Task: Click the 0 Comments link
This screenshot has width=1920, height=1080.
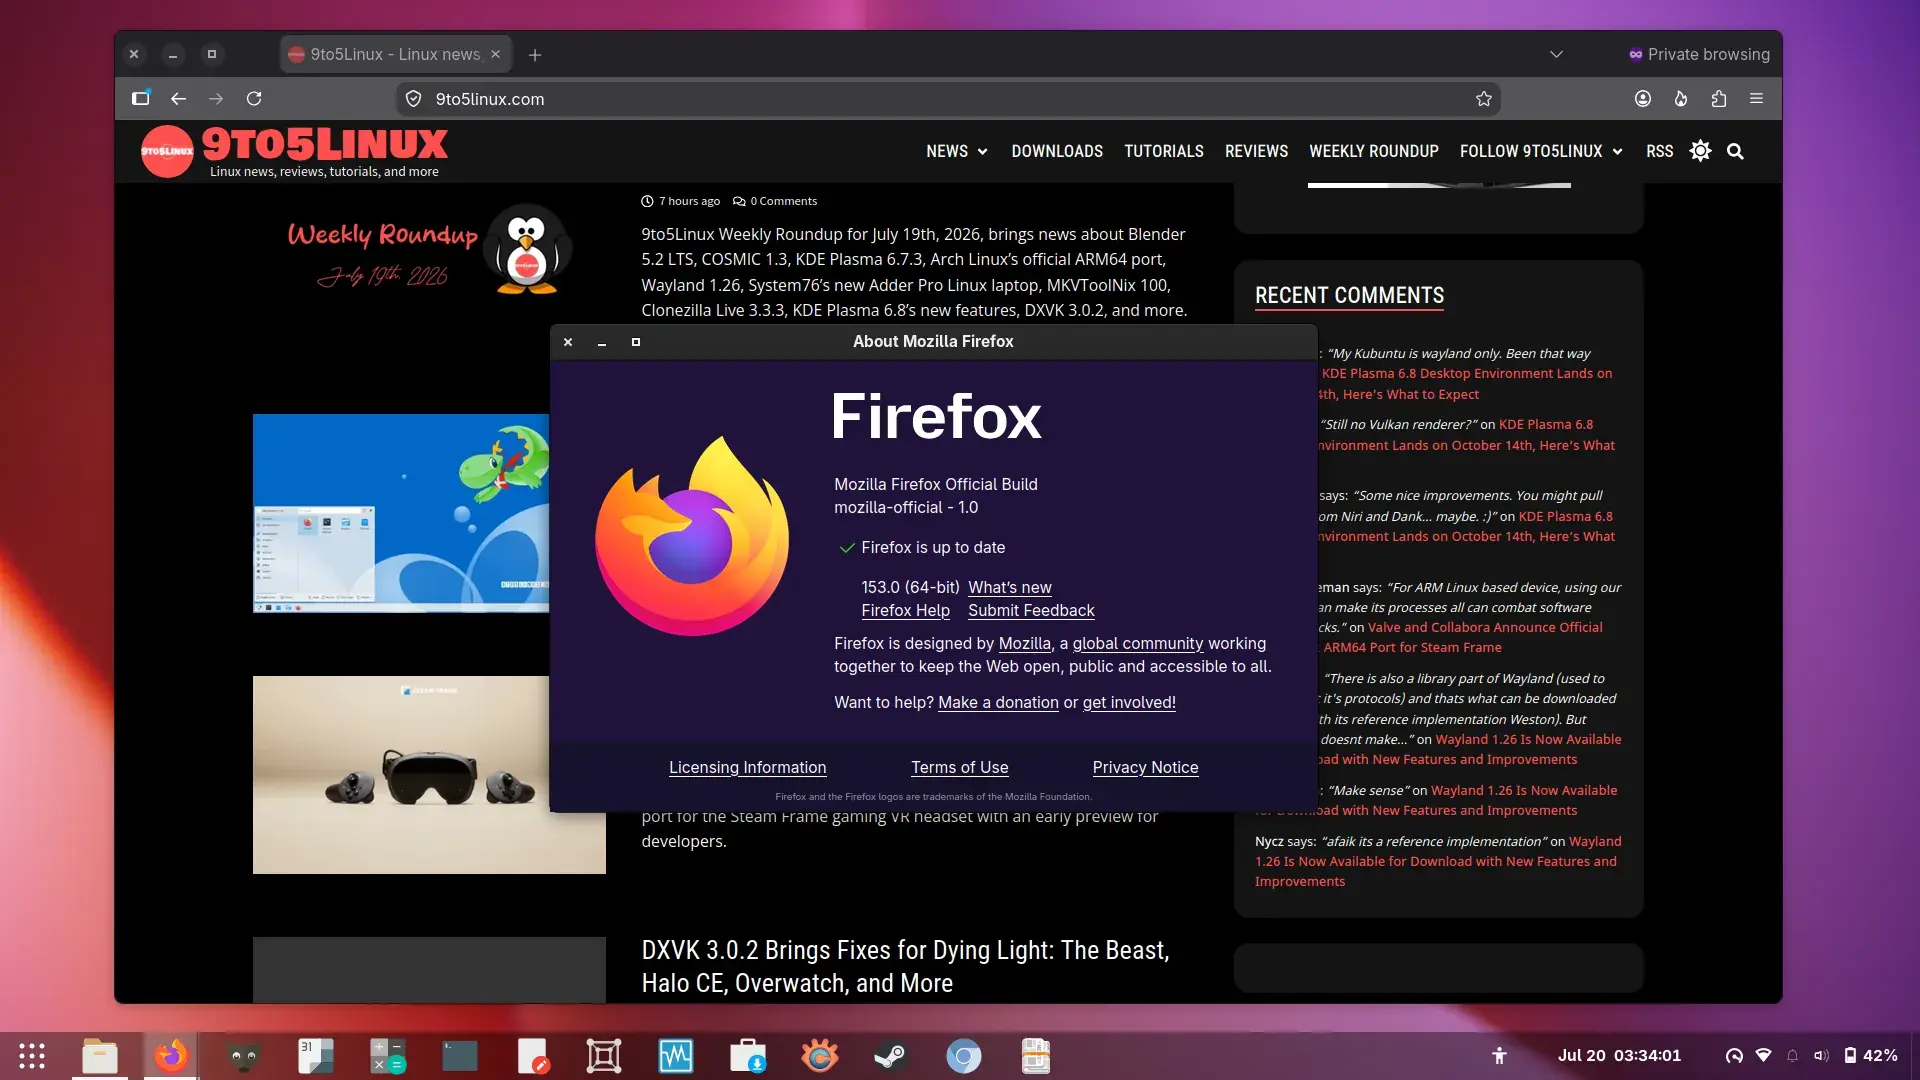Action: pyautogui.click(x=775, y=201)
